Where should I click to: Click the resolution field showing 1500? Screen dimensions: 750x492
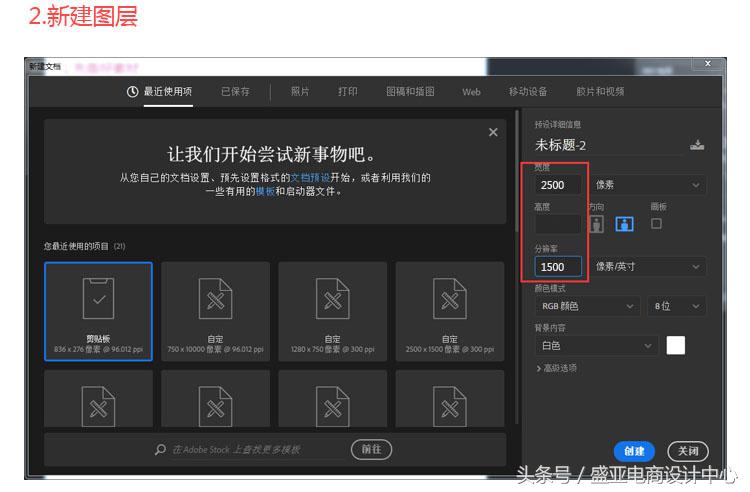558,267
